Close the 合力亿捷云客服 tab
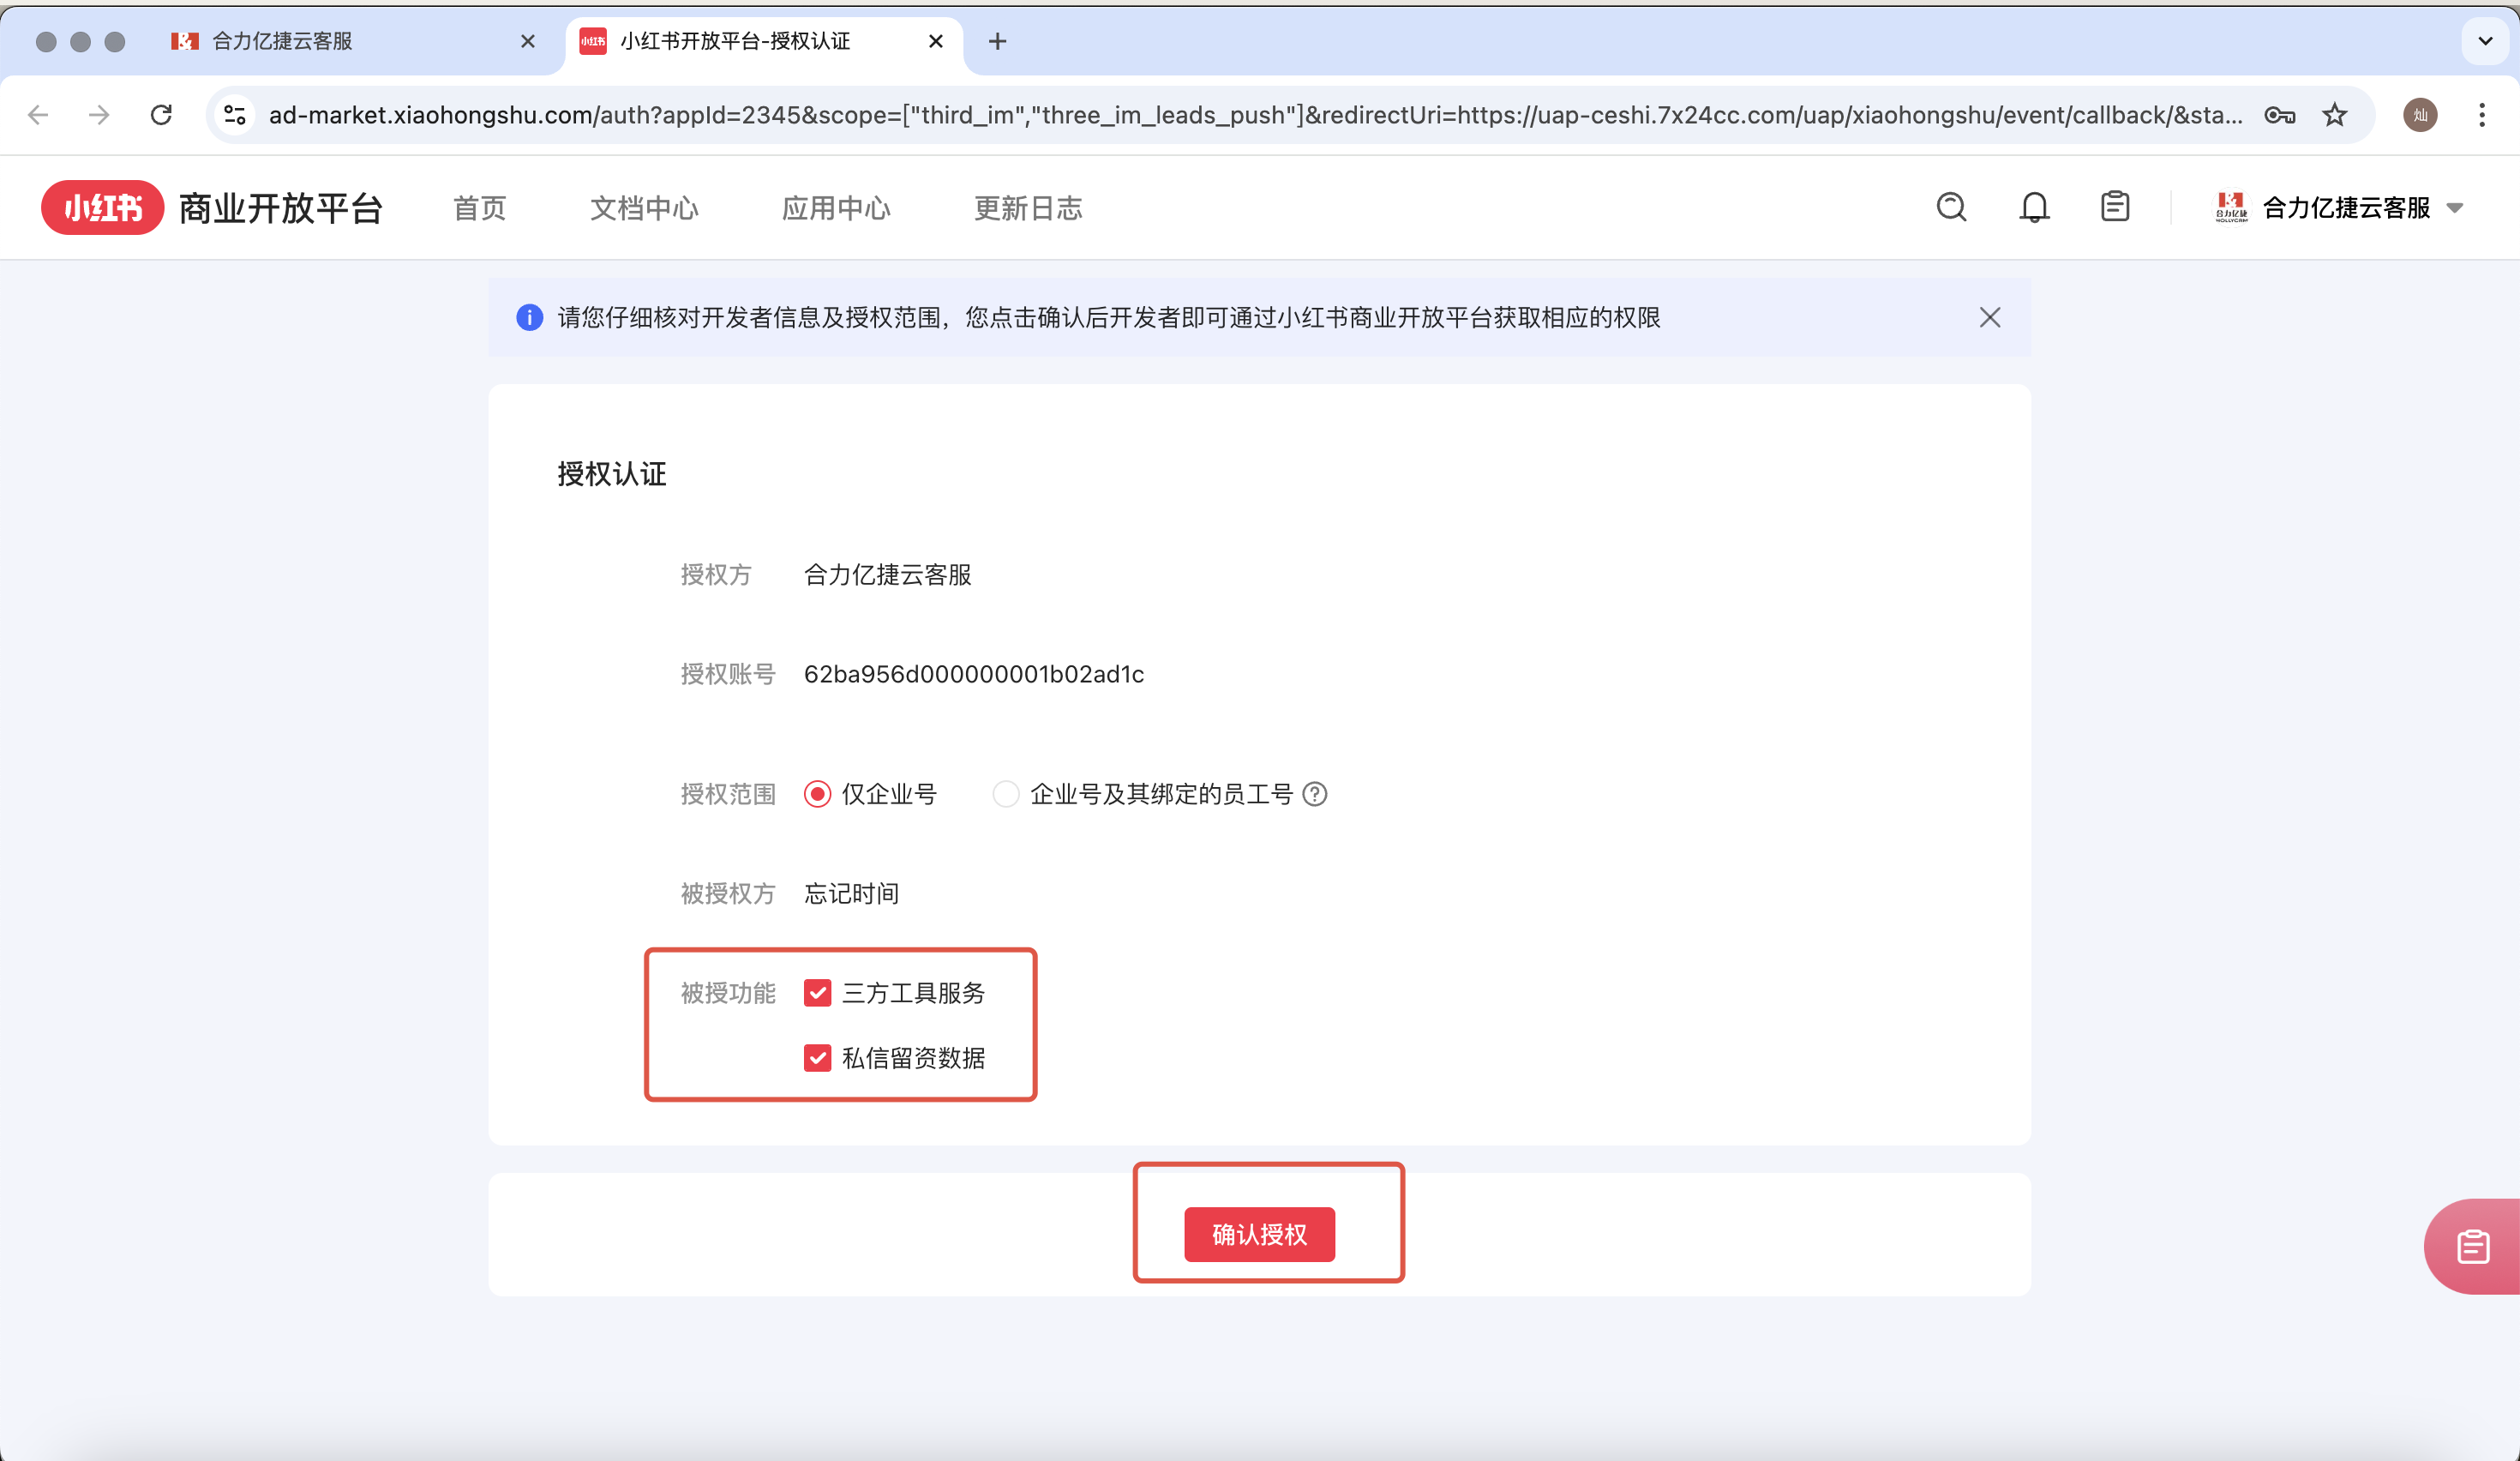The width and height of the screenshot is (2520, 1461). [528, 41]
